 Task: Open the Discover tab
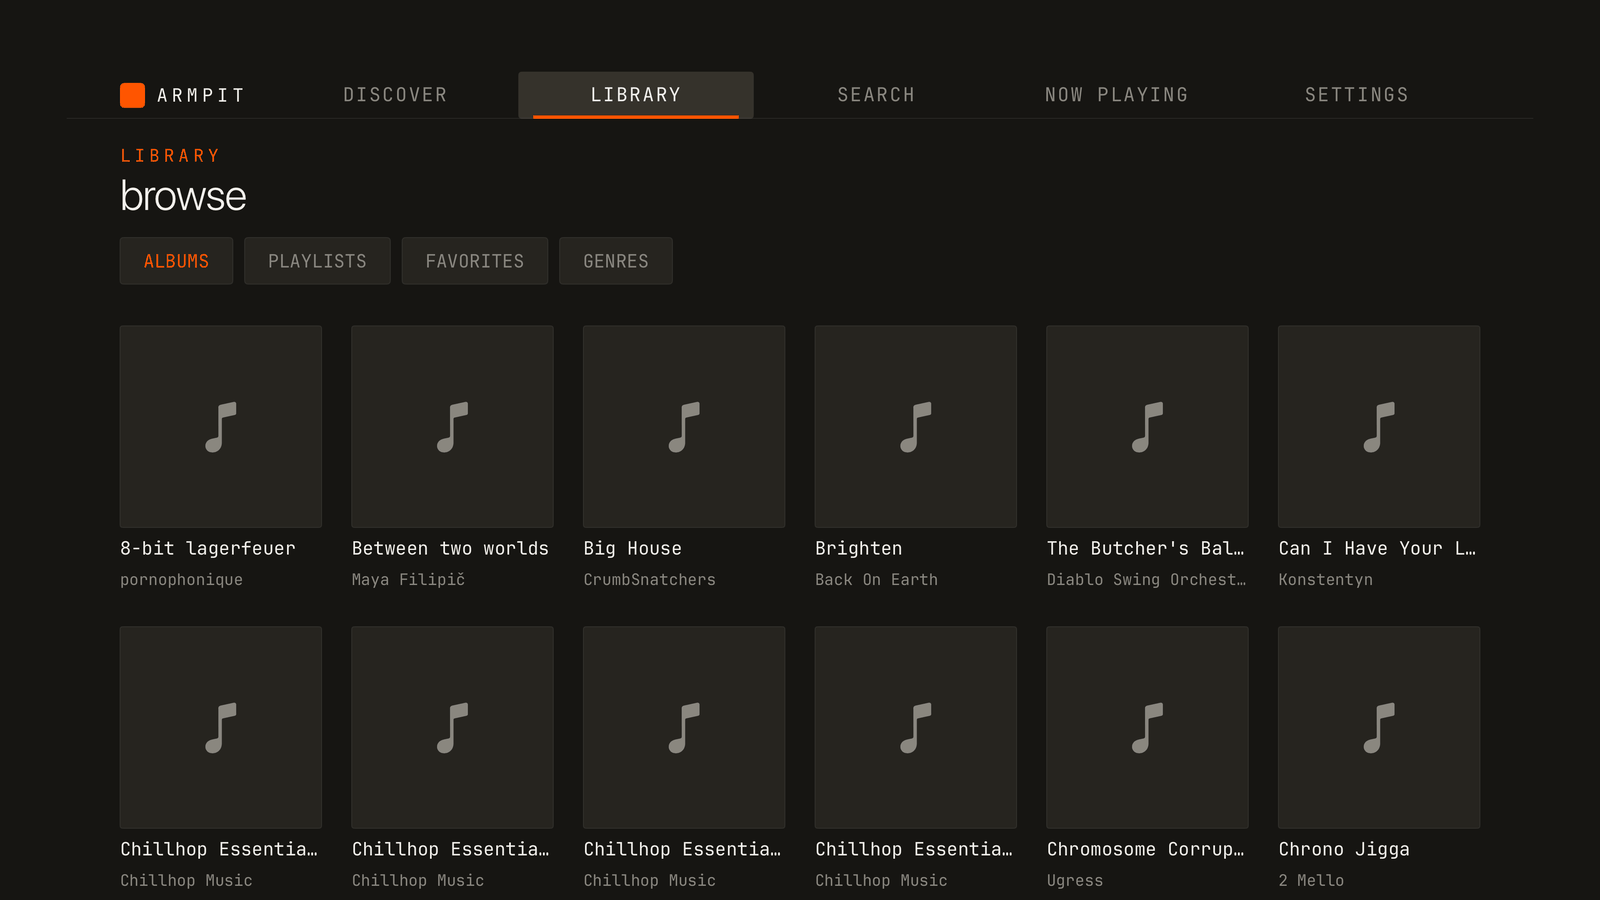(395, 95)
